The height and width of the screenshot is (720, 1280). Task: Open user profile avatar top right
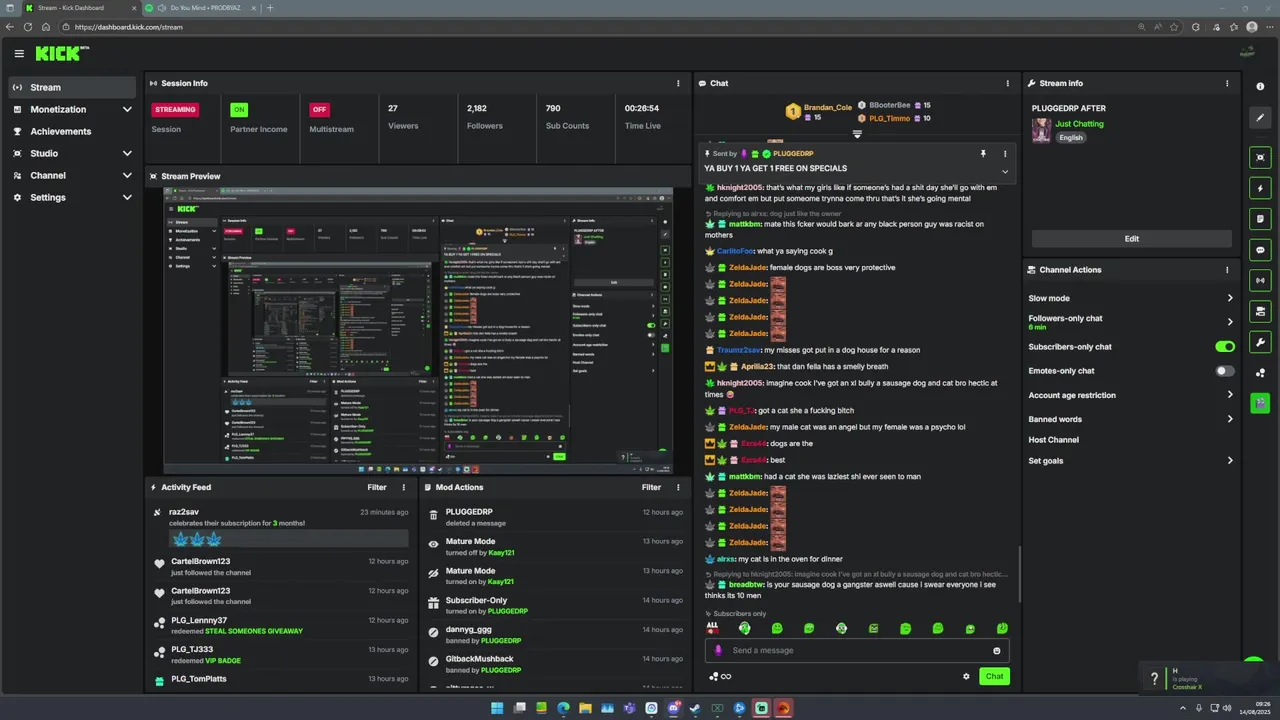point(1247,53)
